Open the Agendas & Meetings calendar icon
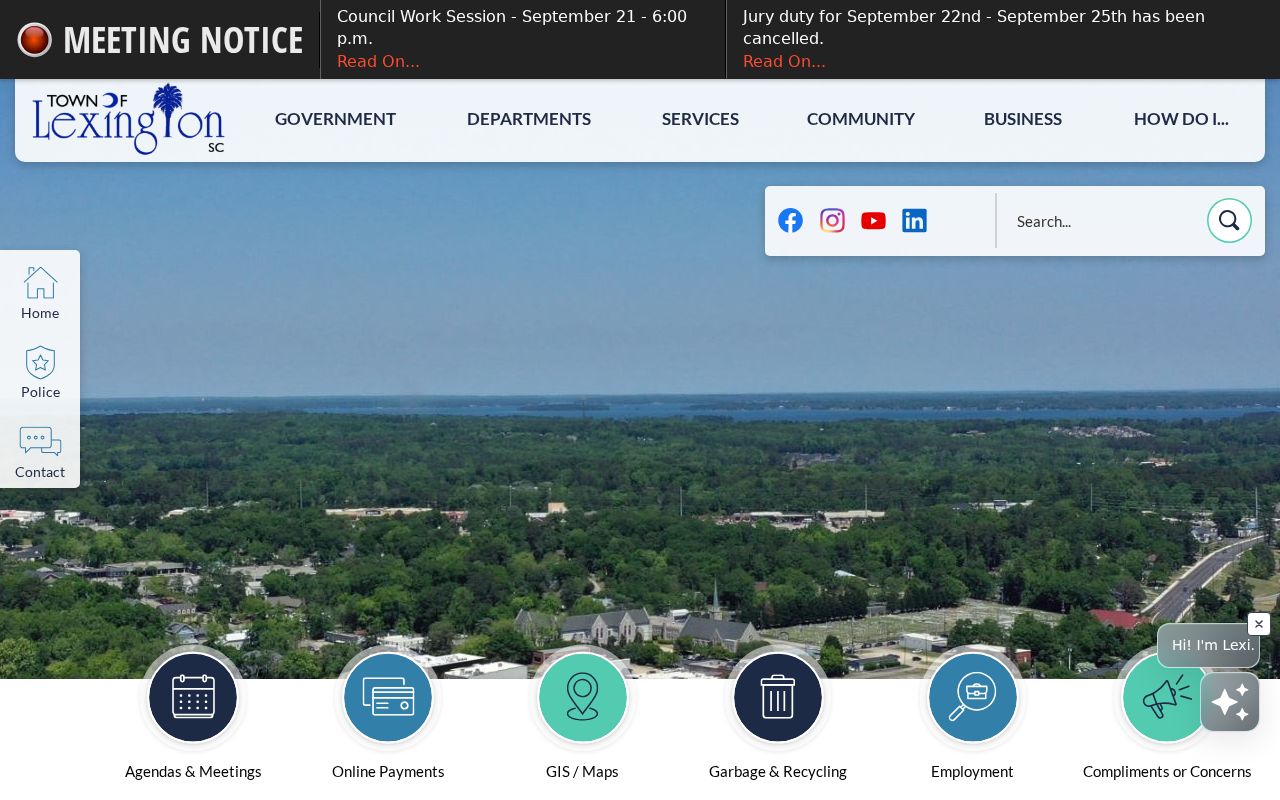 [x=193, y=698]
